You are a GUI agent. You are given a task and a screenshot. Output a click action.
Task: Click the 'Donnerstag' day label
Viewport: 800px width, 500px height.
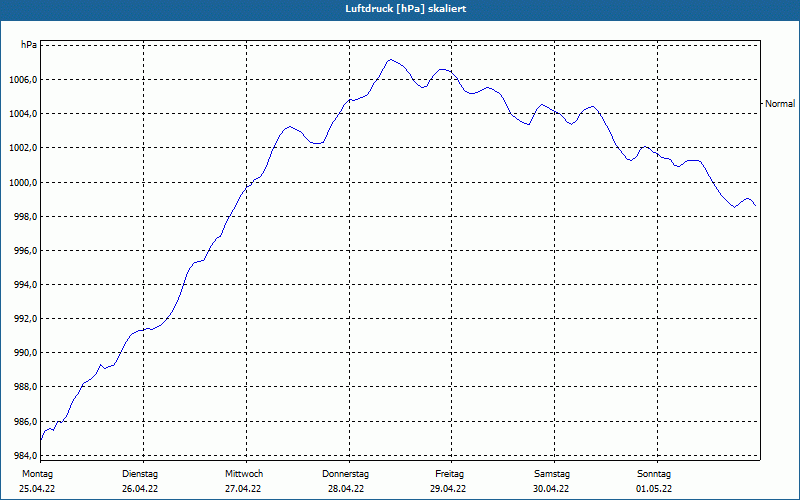coord(345,474)
